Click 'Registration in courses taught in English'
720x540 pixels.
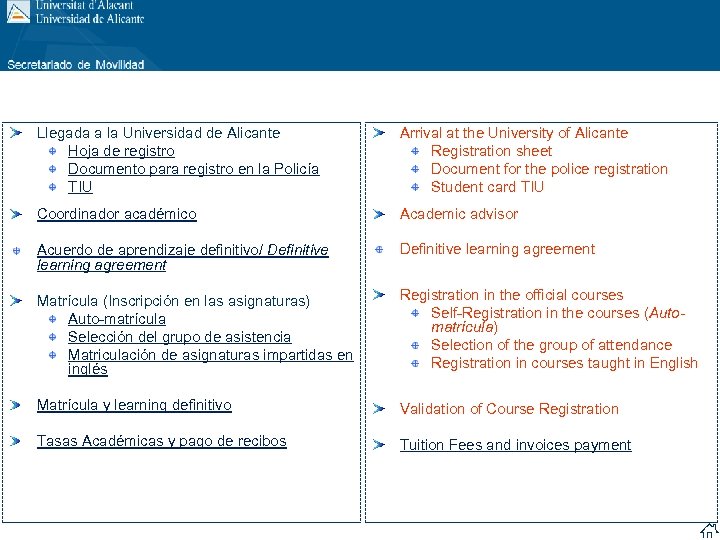[564, 363]
